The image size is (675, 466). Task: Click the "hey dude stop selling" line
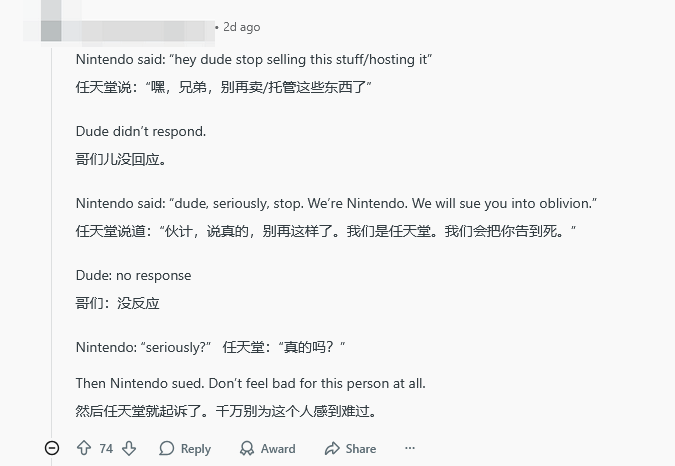point(254,59)
